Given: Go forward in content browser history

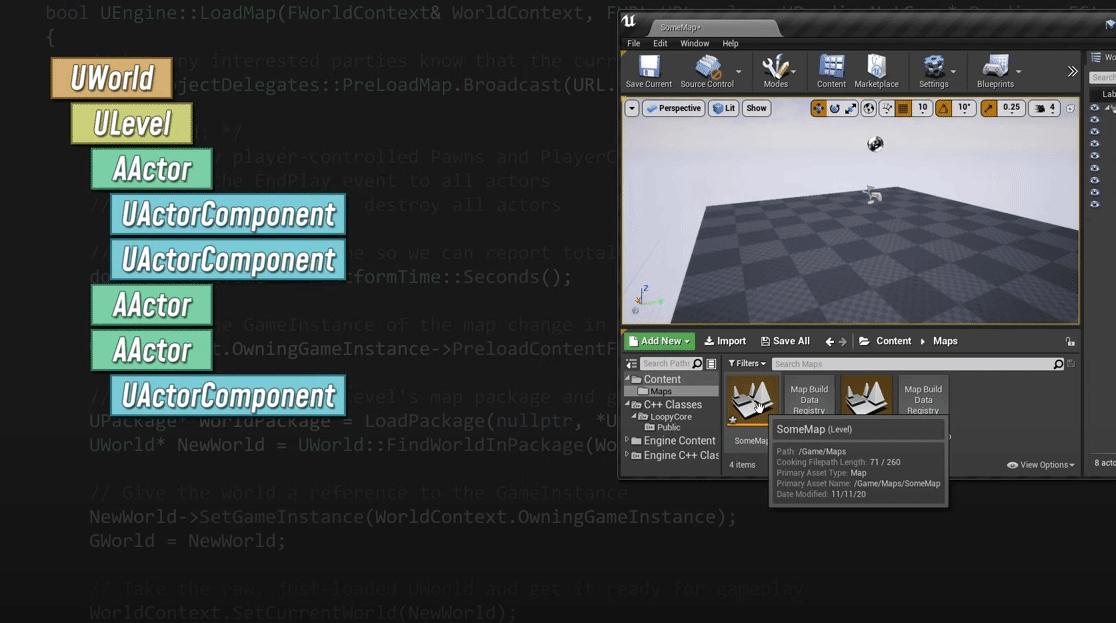Looking at the screenshot, I should coord(843,342).
